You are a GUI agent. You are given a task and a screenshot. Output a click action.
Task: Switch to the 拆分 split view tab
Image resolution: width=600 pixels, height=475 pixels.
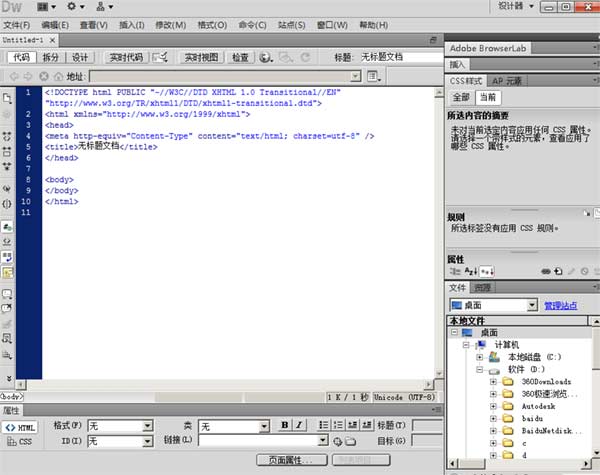(50, 57)
